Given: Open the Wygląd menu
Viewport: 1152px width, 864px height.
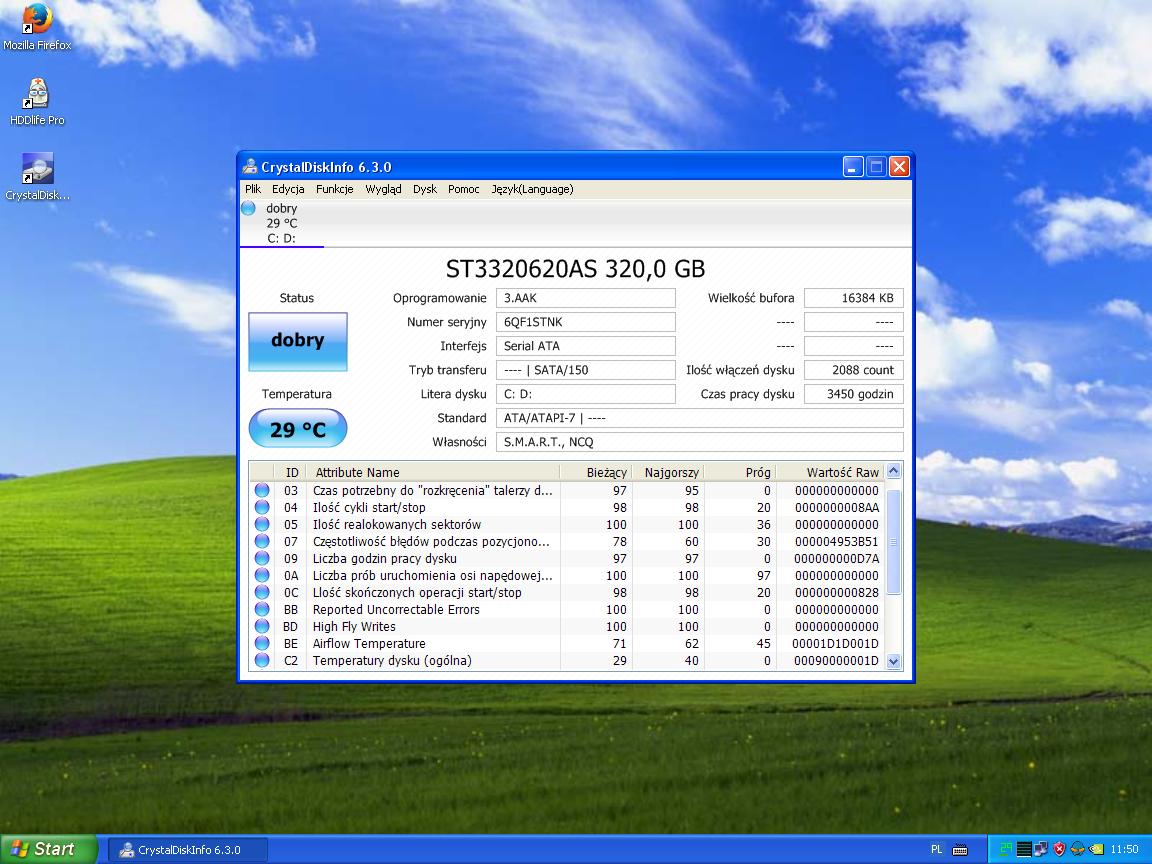Looking at the screenshot, I should coord(384,189).
